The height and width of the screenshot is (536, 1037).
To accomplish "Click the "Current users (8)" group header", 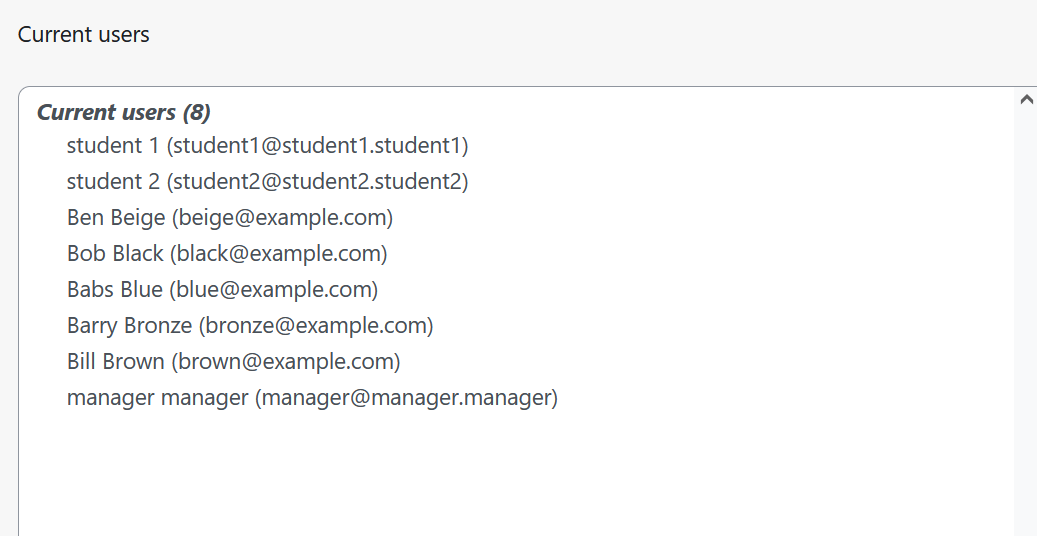I will (x=124, y=112).
